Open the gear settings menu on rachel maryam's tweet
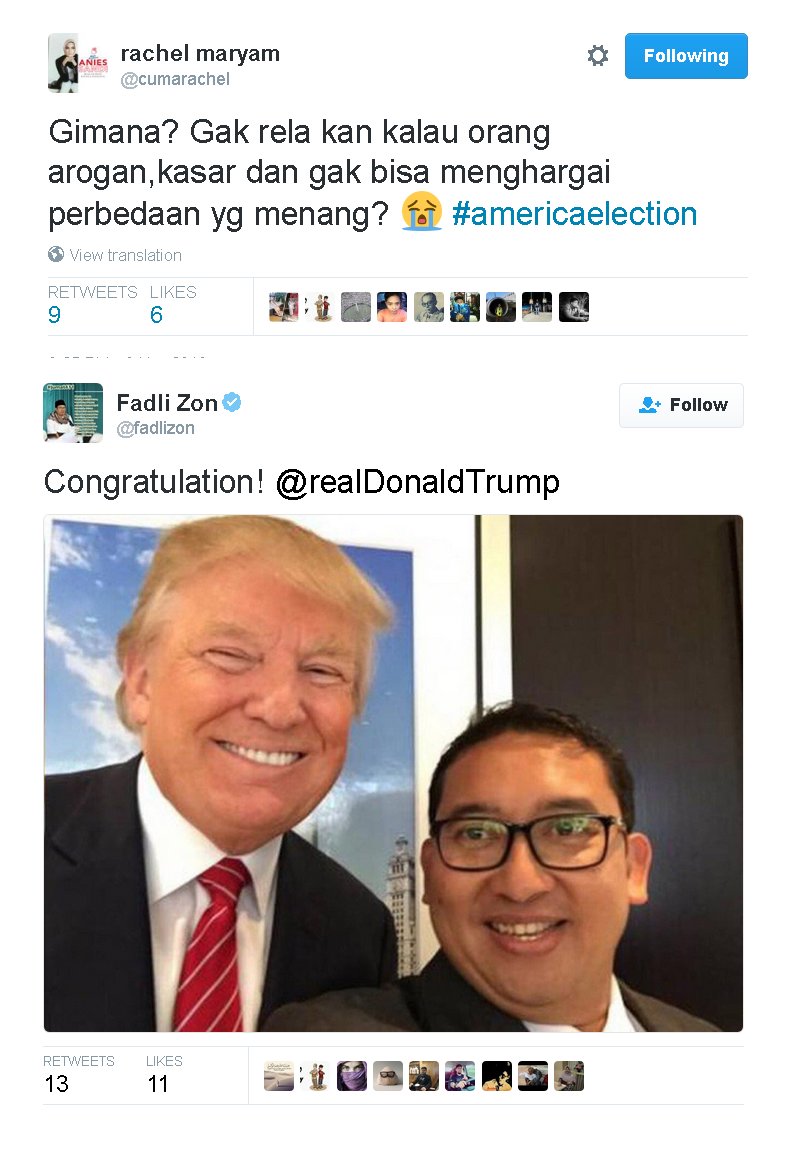 598,56
